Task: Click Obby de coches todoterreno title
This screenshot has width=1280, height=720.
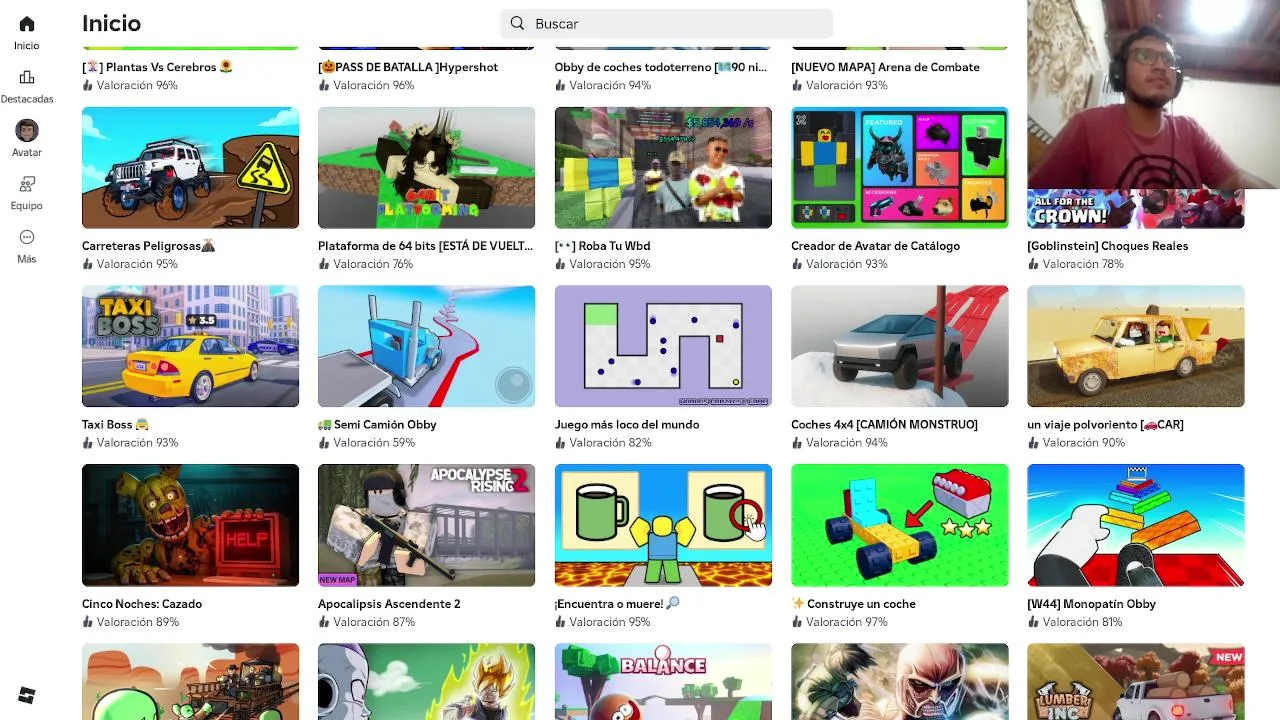Action: 661,67
